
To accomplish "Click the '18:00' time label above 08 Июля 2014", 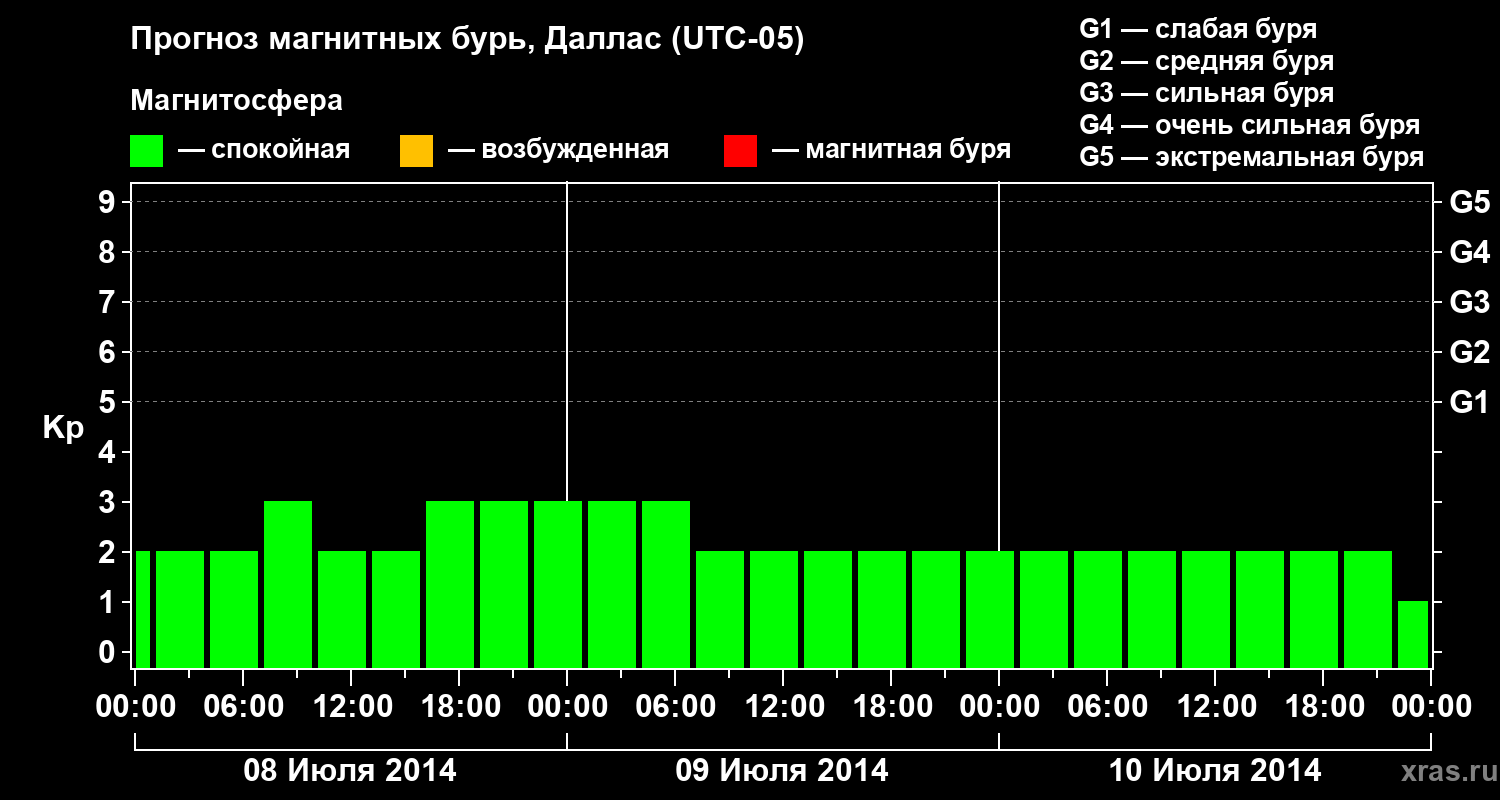I will (x=459, y=707).
